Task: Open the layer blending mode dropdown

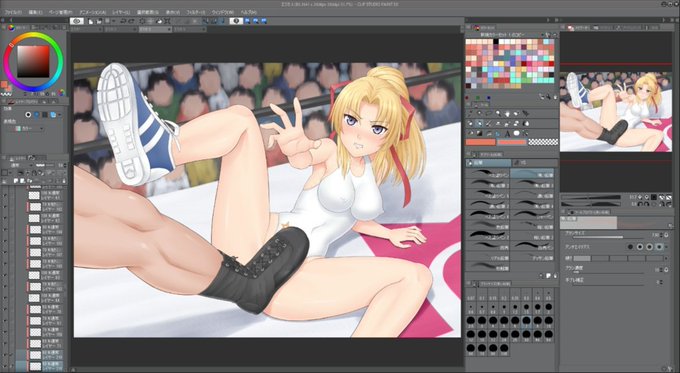Action: click(22, 165)
